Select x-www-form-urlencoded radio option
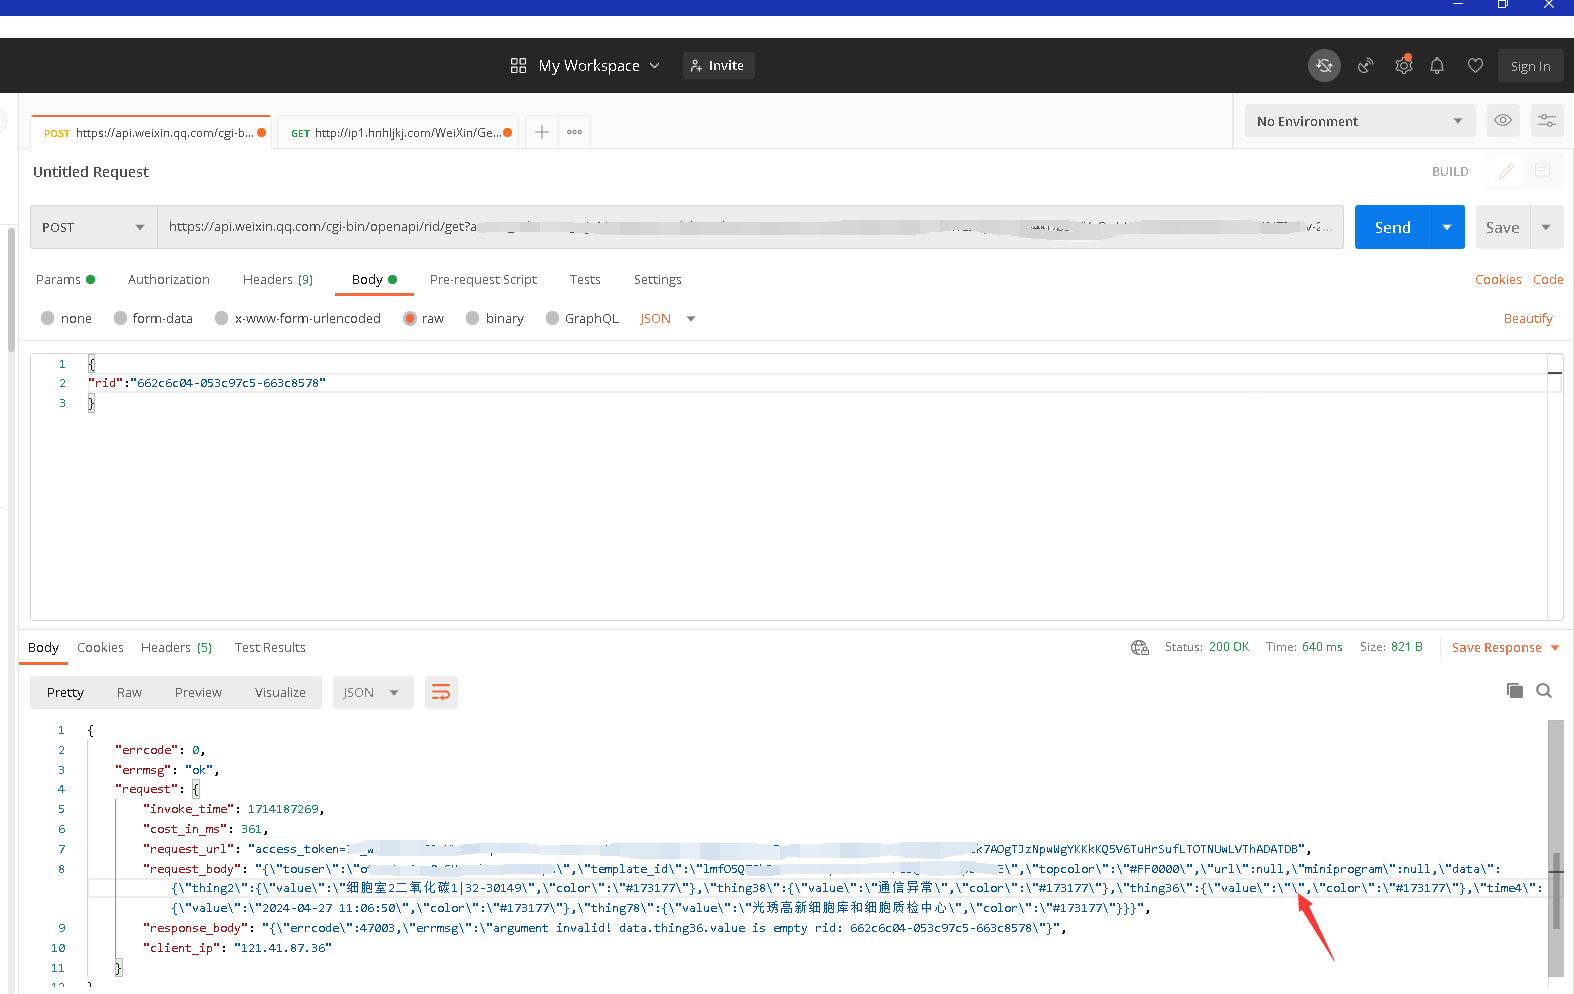1574x994 pixels. [222, 318]
